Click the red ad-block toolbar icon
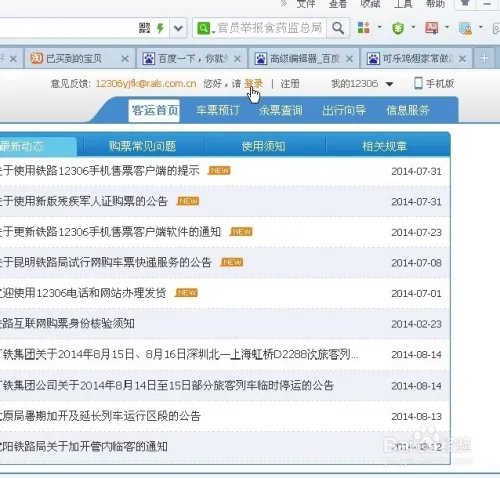 tap(432, 28)
